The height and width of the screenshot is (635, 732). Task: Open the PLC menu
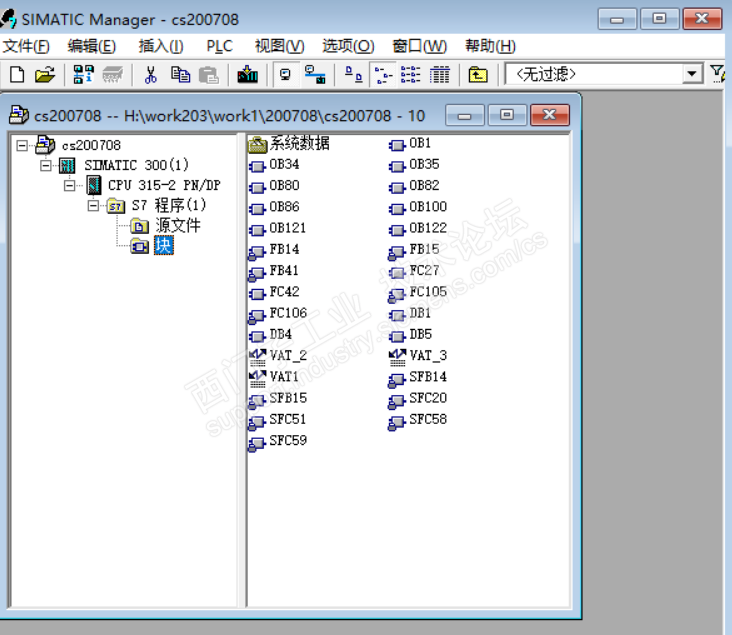pyautogui.click(x=219, y=46)
